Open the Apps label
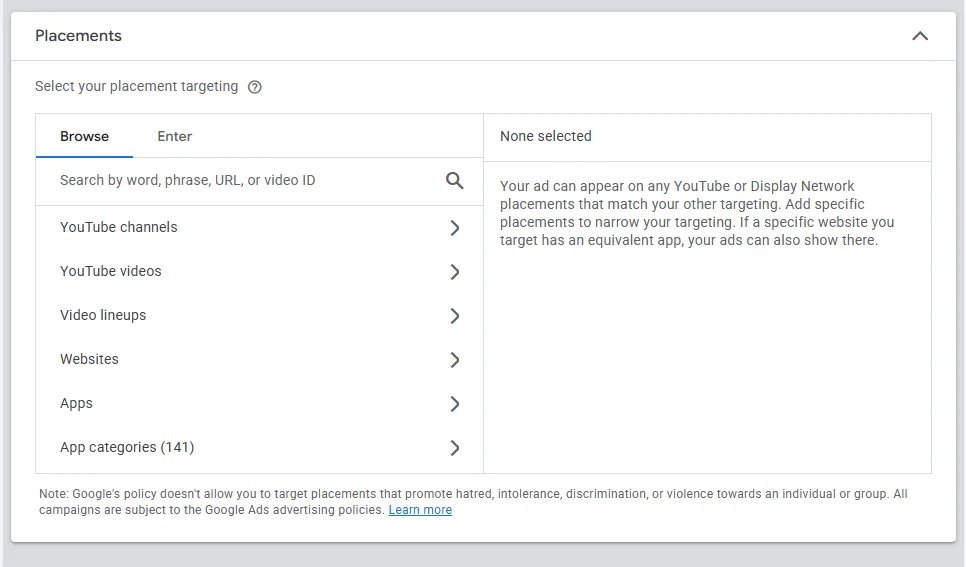The height and width of the screenshot is (567, 966). click(76, 403)
